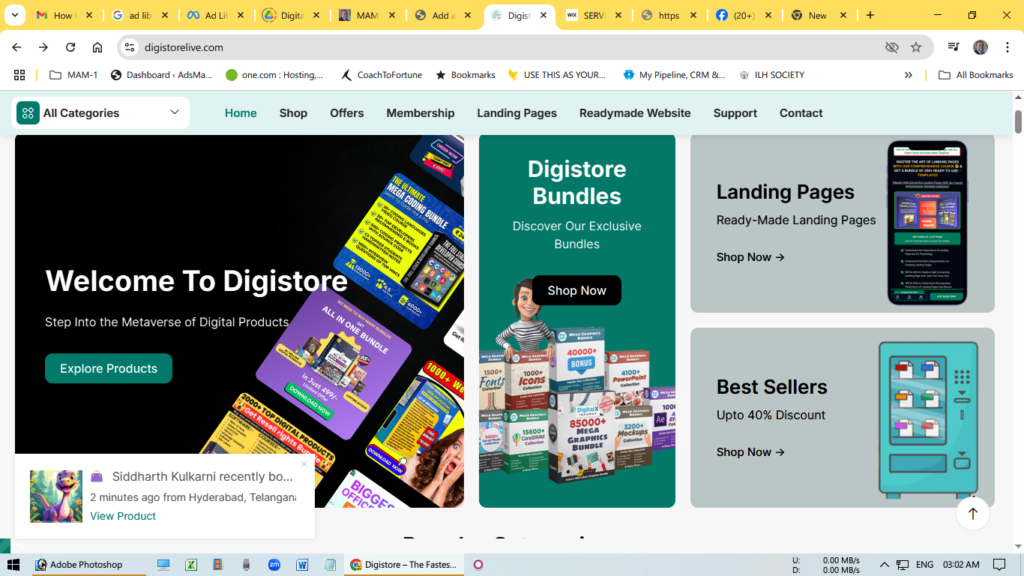Screen dimensions: 1024x576
Task: Click the page vertical scrollbar thumb
Action: tap(1018, 121)
